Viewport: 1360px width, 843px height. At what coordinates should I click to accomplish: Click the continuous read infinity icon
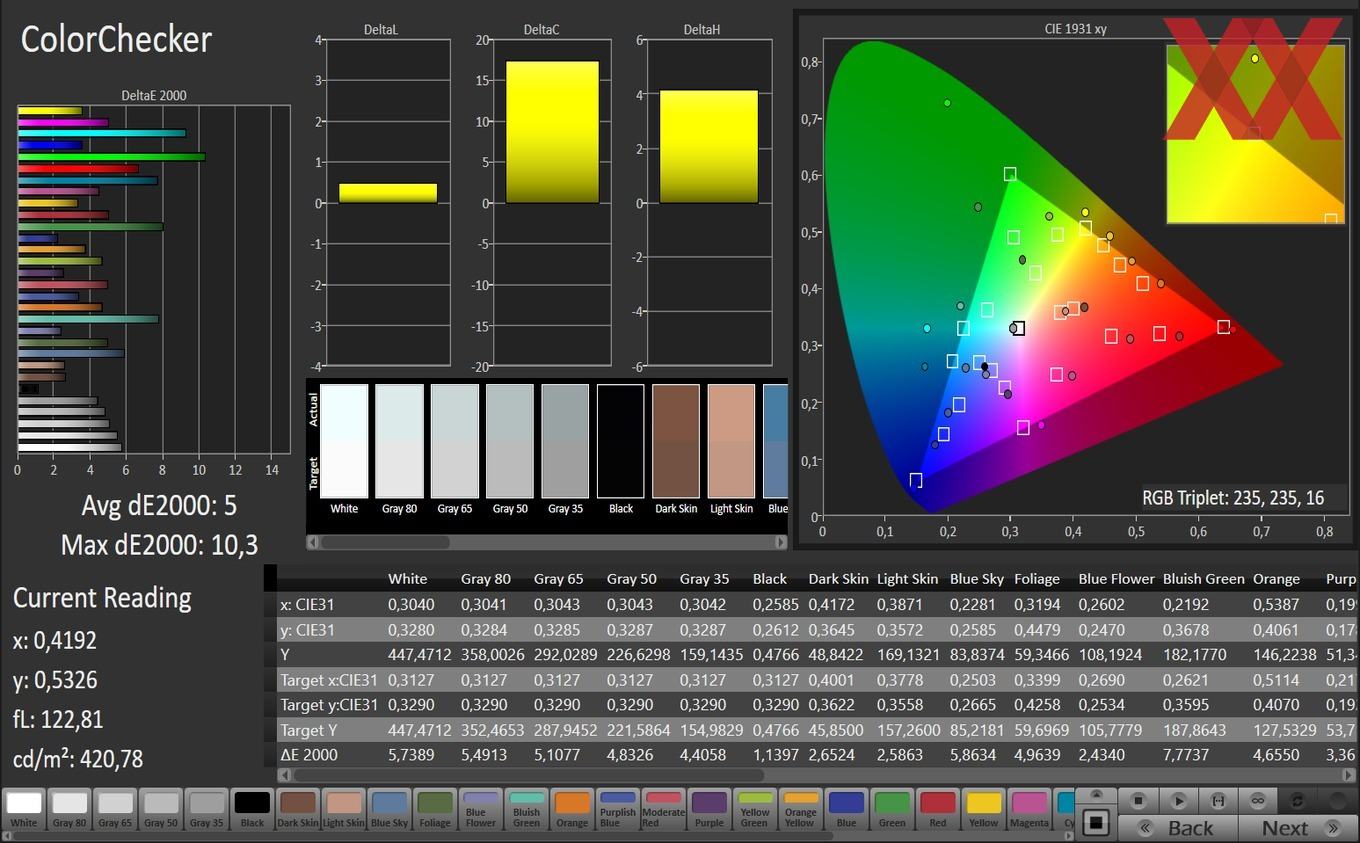1258,801
